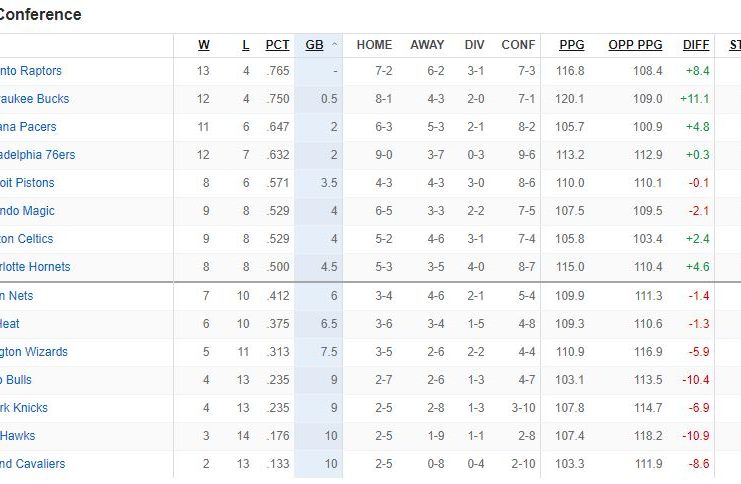Click the sort arrow beside GB
Image resolution: width=741 pixels, height=484 pixels.
(x=335, y=45)
